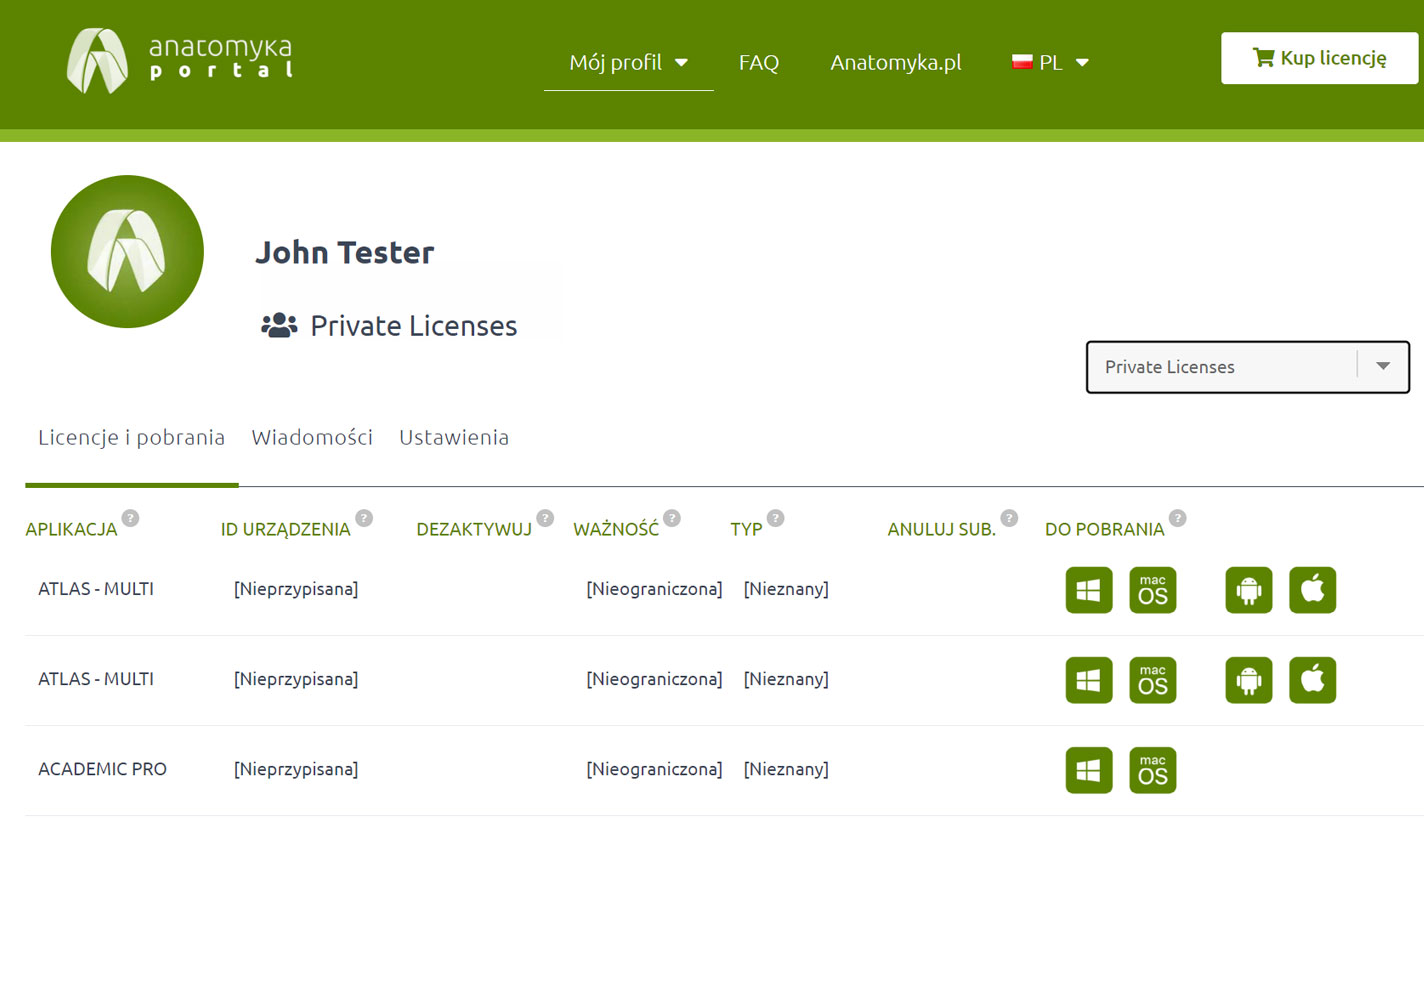Open the Private Licenses combo box
Screen dimensions: 1424x990
point(1247,367)
